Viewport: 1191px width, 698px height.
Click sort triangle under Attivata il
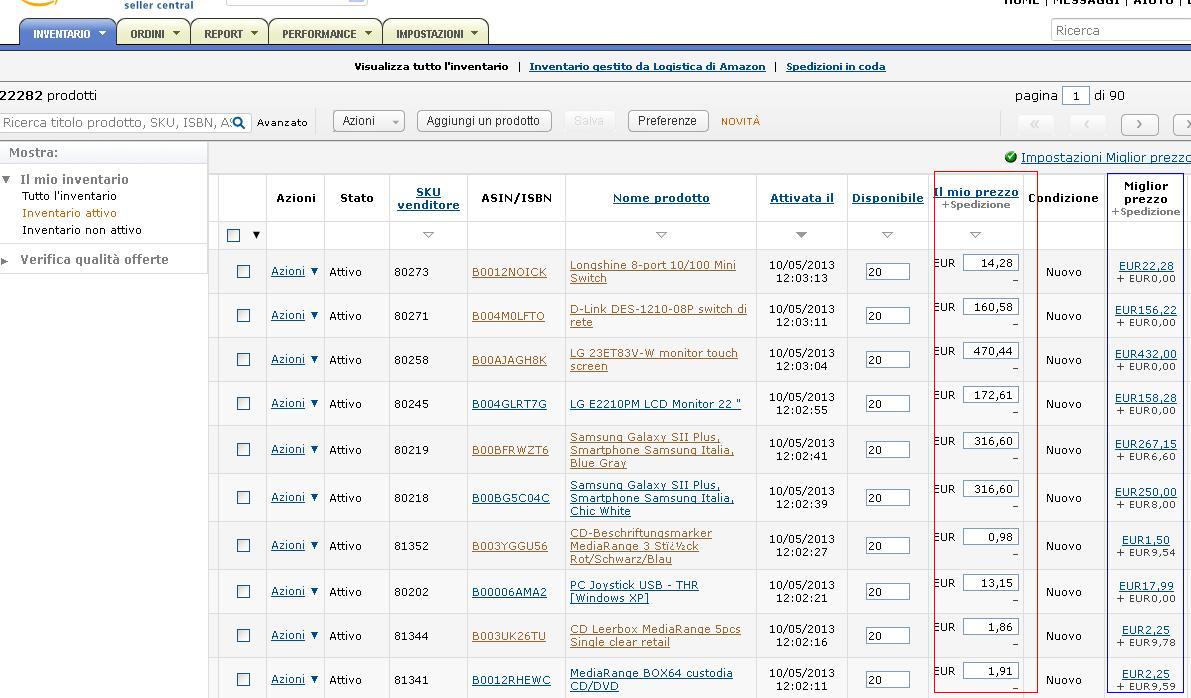click(x=801, y=235)
